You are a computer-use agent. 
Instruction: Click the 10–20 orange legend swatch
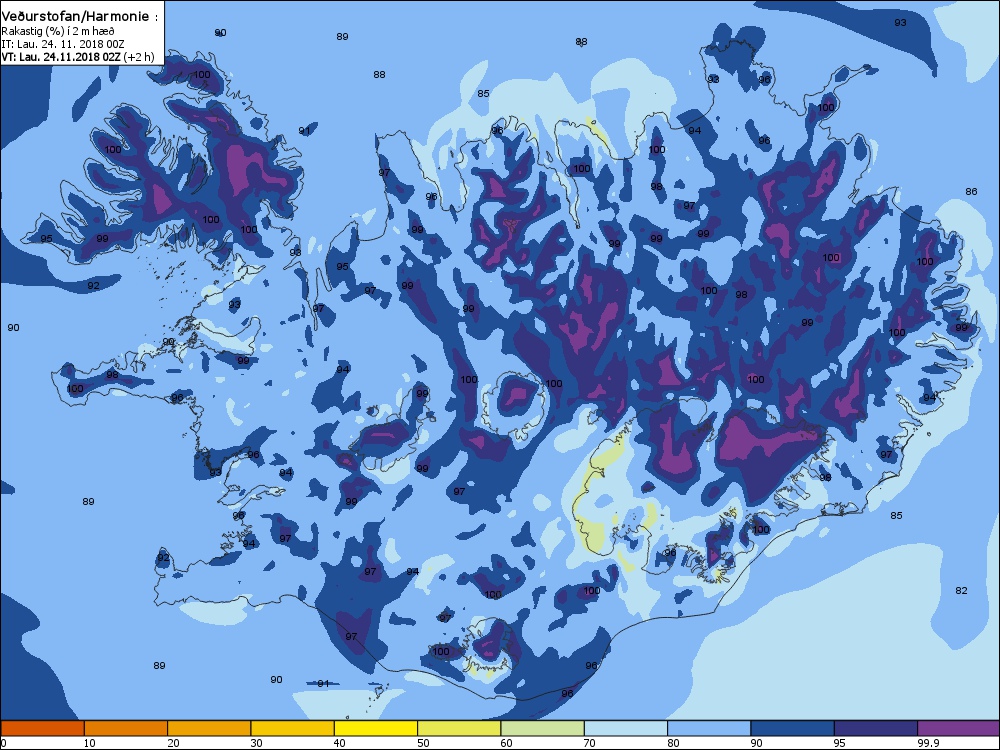pos(126,728)
